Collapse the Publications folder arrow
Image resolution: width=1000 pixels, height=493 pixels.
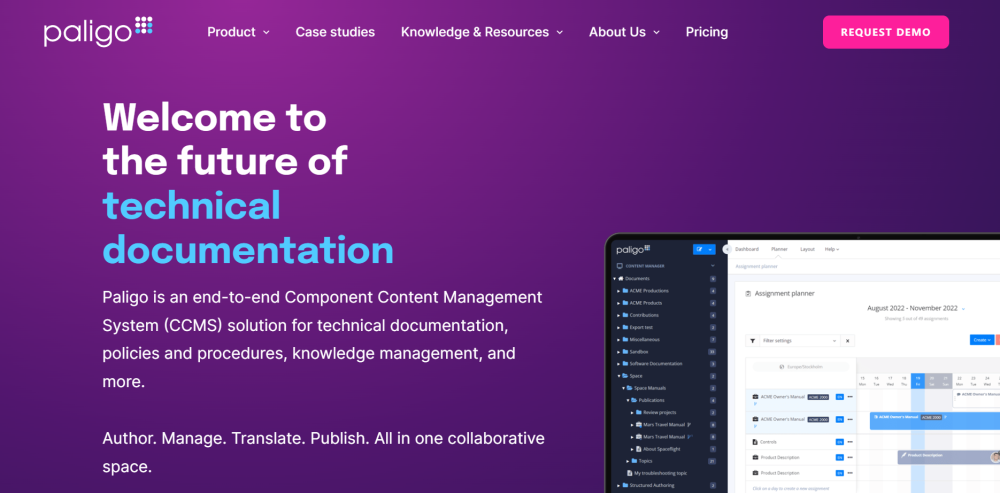click(x=628, y=400)
